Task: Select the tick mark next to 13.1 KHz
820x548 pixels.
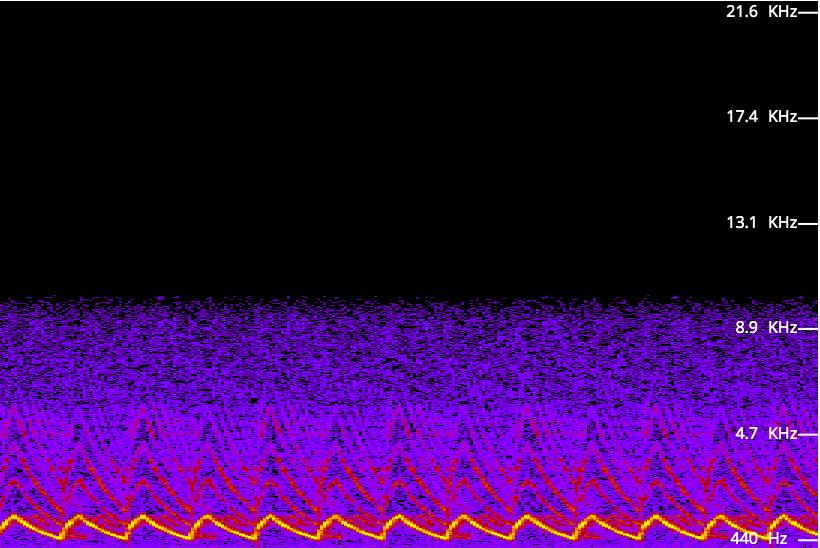Action: [x=808, y=224]
